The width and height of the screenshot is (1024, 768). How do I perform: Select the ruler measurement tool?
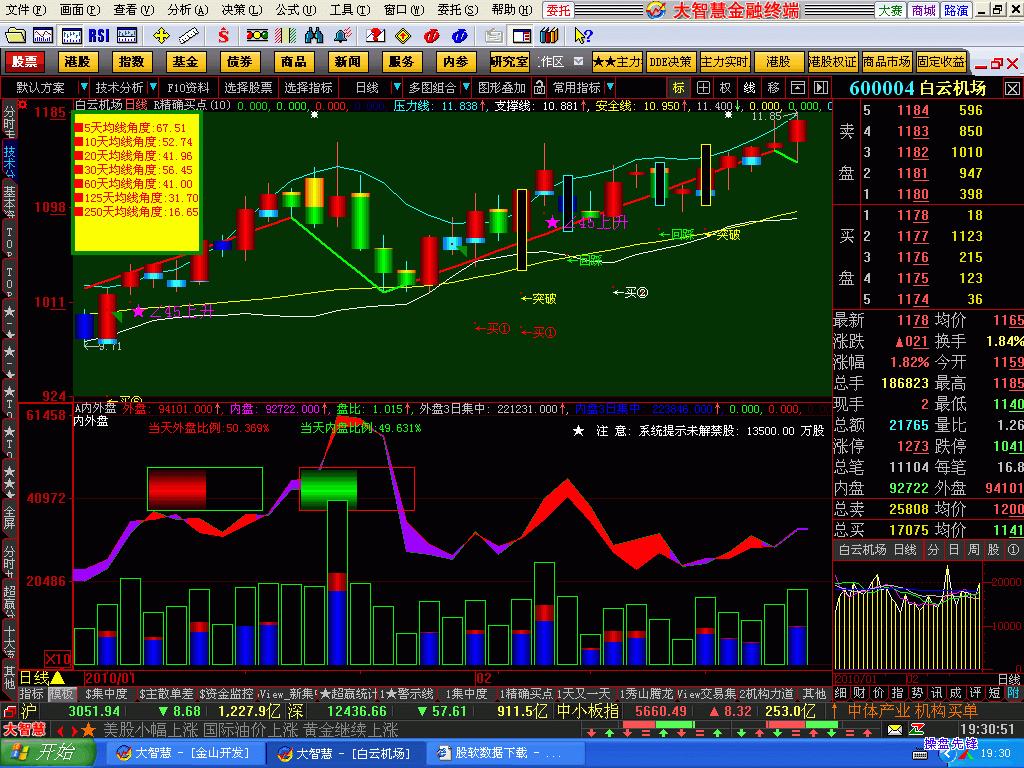coord(189,36)
